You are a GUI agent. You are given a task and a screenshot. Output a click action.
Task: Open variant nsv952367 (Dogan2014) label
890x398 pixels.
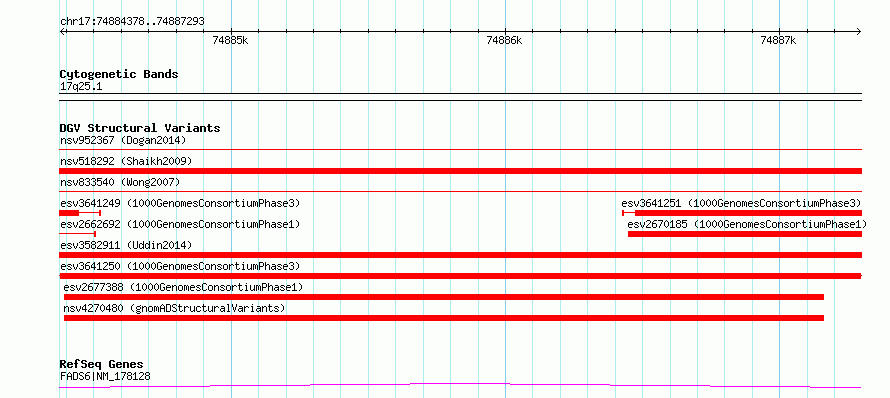point(123,140)
